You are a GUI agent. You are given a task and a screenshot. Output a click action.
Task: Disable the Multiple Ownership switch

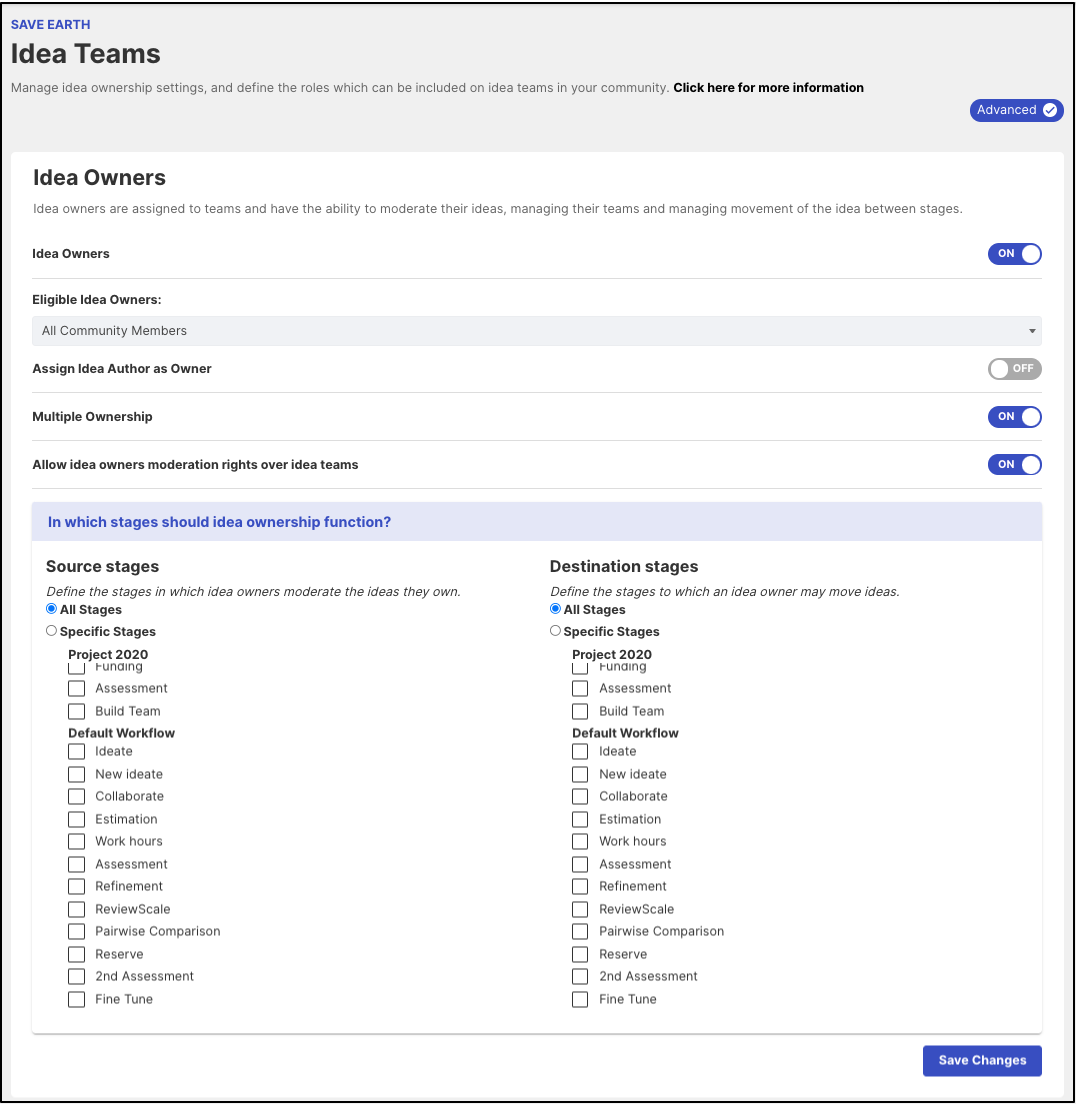tap(1014, 417)
